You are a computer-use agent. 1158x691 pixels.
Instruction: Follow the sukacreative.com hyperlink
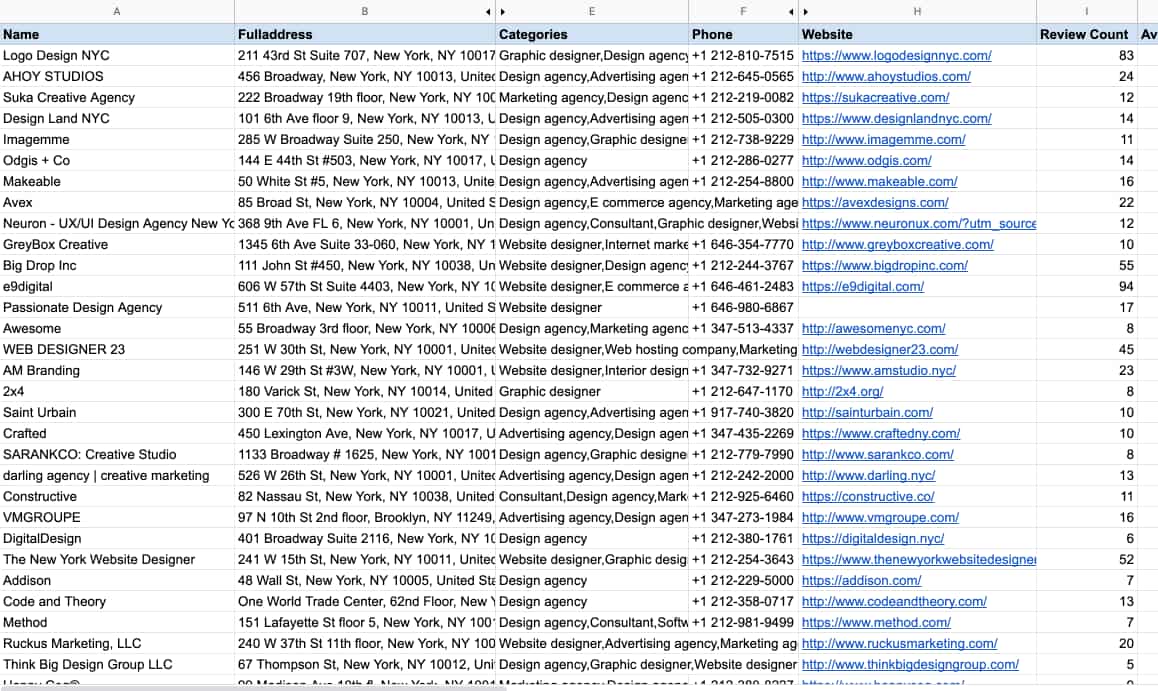click(x=874, y=97)
